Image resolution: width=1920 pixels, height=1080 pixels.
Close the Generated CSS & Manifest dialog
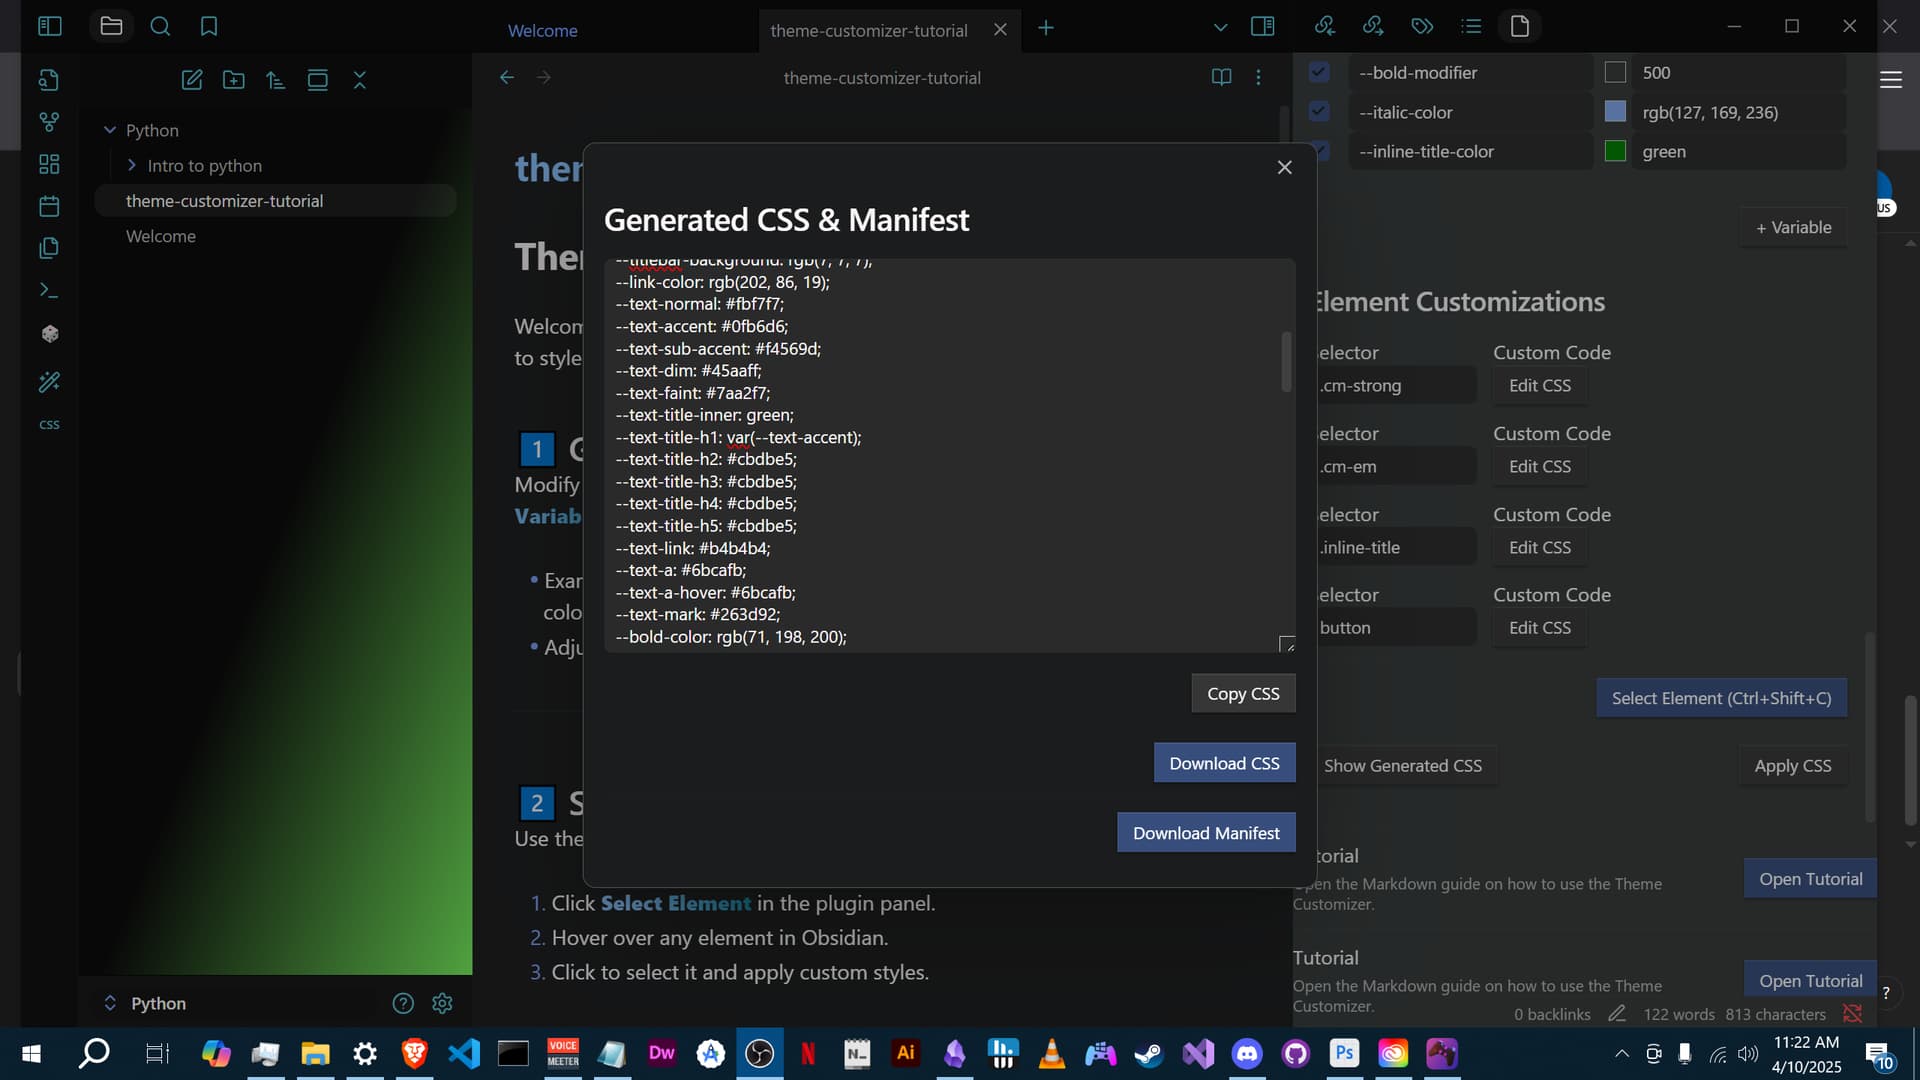coord(1285,167)
